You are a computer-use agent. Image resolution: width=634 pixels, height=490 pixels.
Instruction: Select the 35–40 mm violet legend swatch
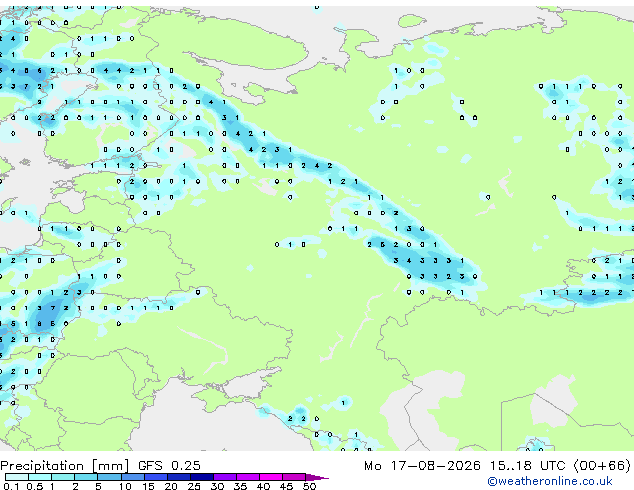coord(248,477)
